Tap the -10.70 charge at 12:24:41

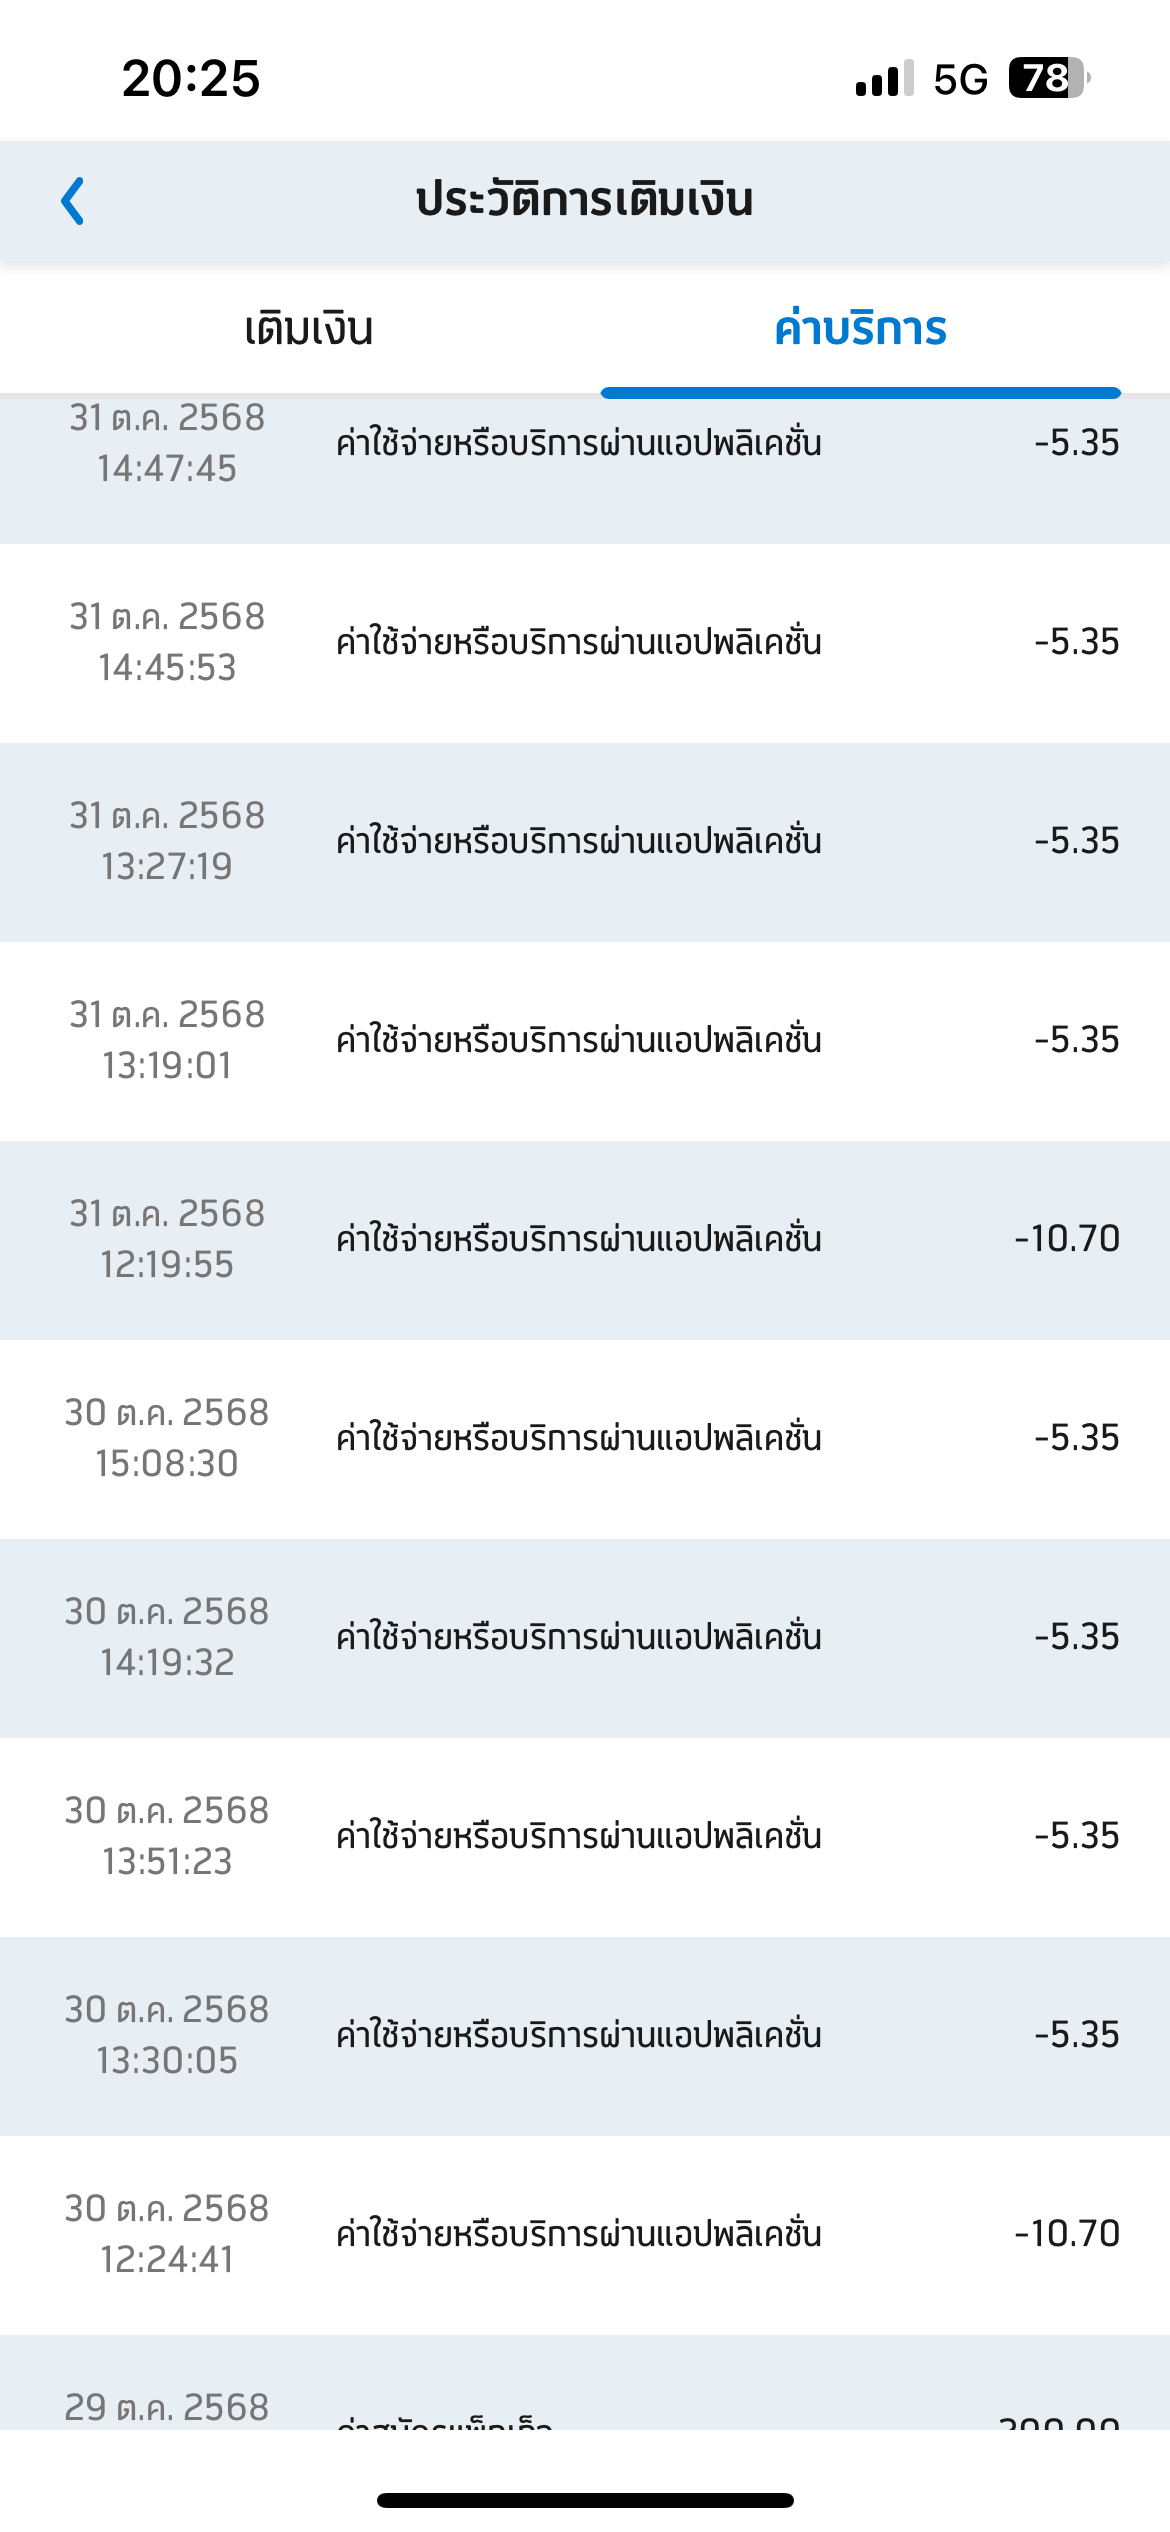[x=1066, y=2234]
